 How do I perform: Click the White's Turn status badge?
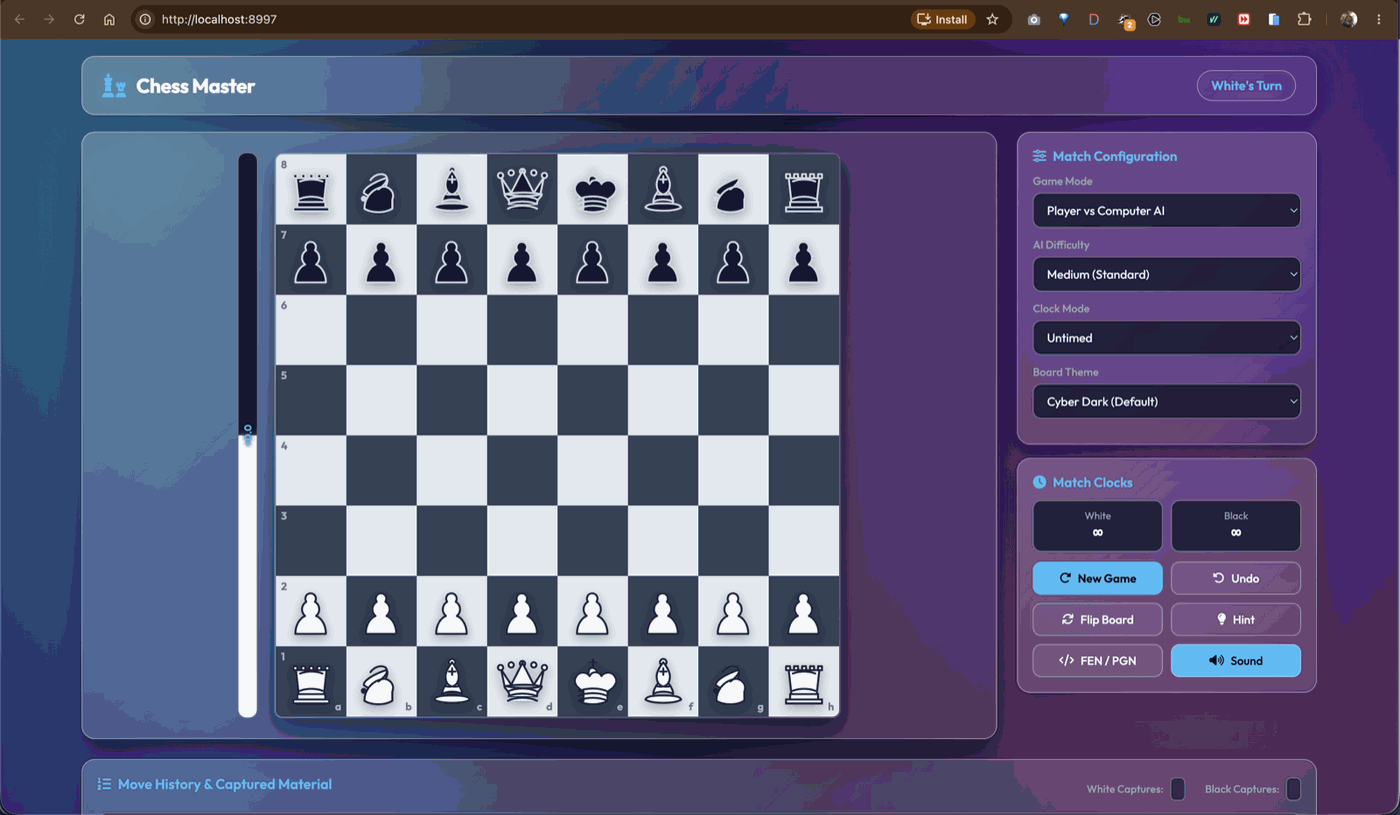(1246, 86)
